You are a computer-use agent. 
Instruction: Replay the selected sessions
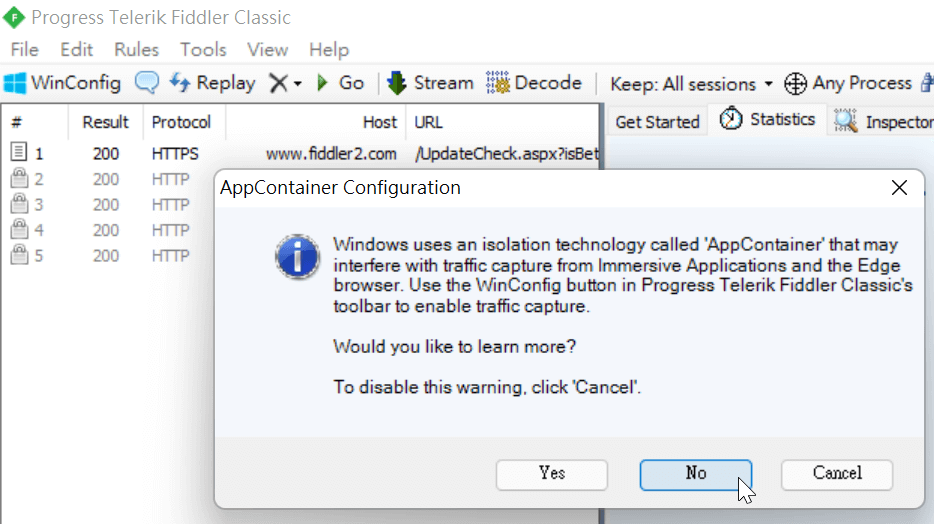tap(213, 83)
